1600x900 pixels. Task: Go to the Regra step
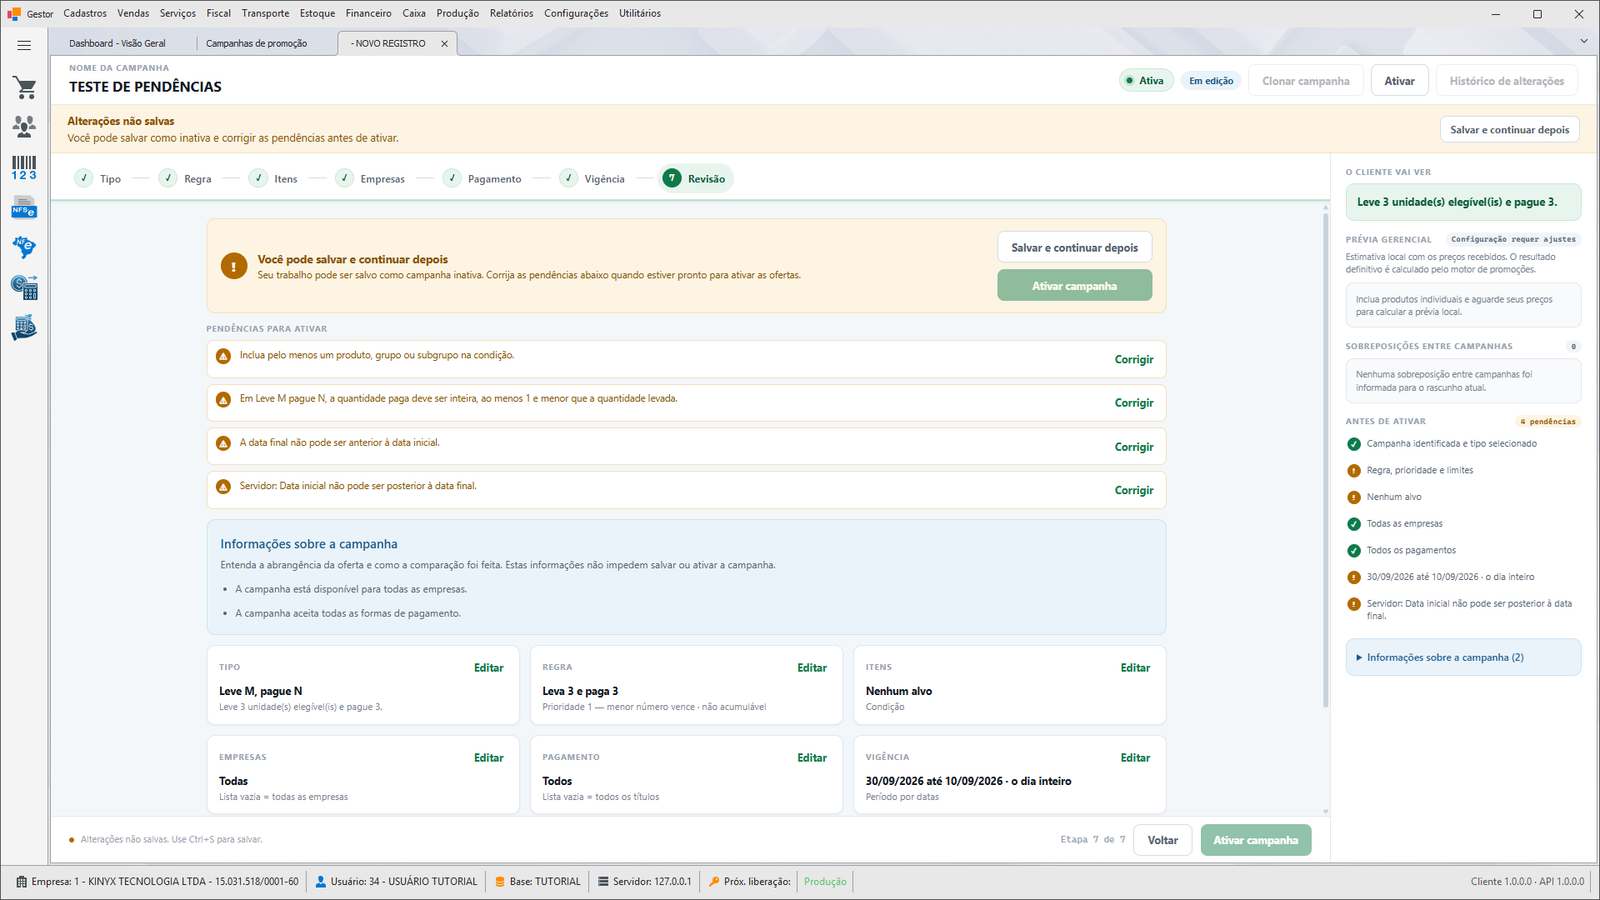click(186, 179)
